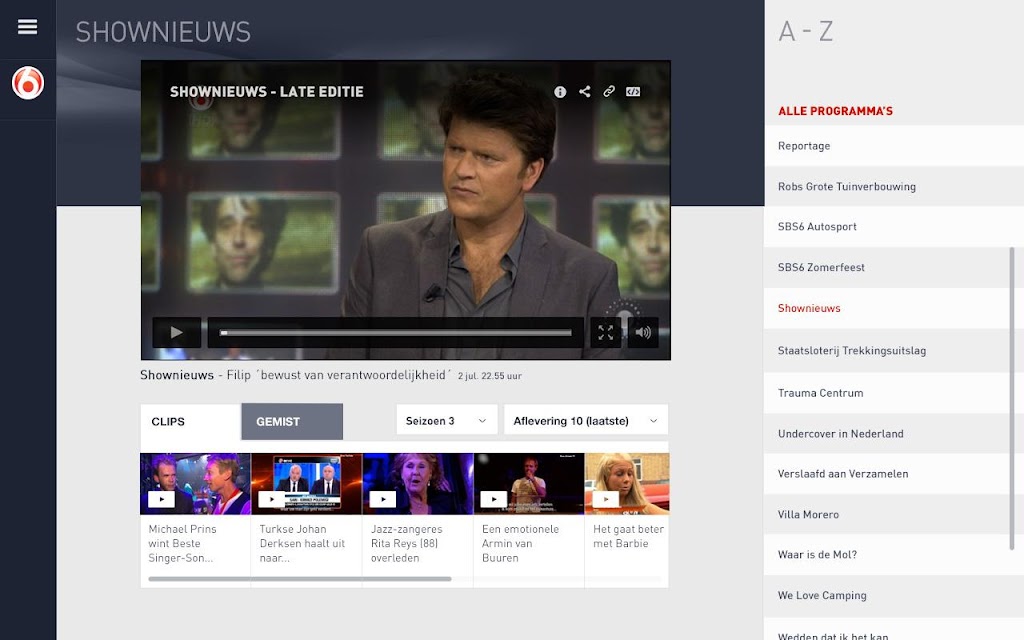Open 'Het gaat beter met Barbie' title
1024x640 pixels.
[x=628, y=536]
